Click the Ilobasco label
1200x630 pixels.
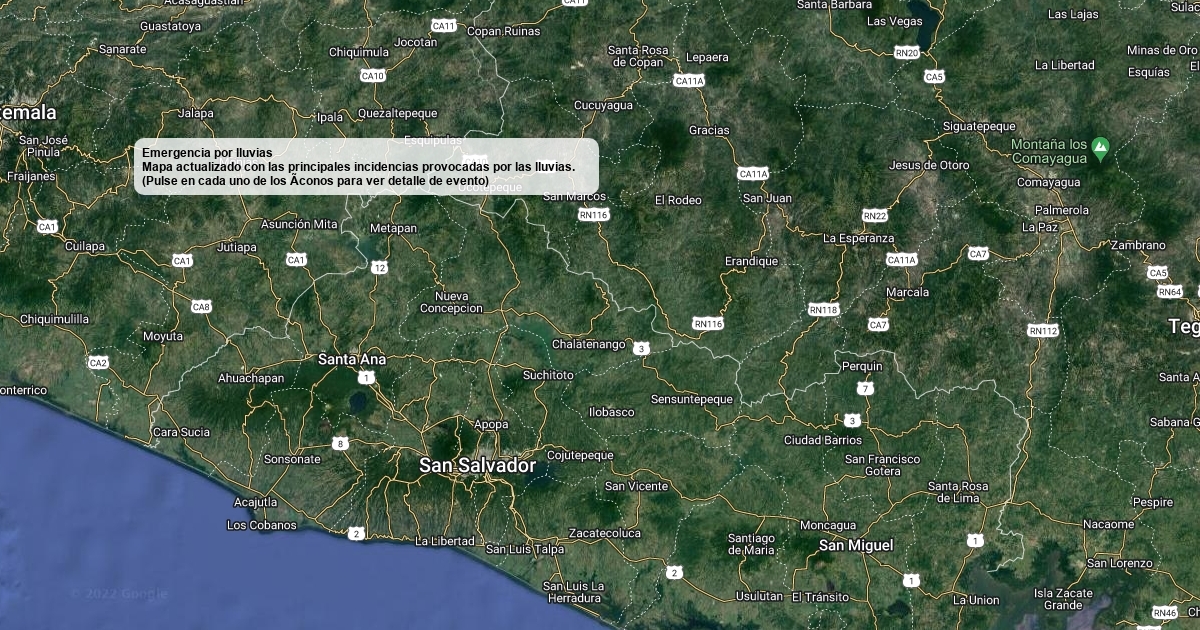click(x=611, y=411)
